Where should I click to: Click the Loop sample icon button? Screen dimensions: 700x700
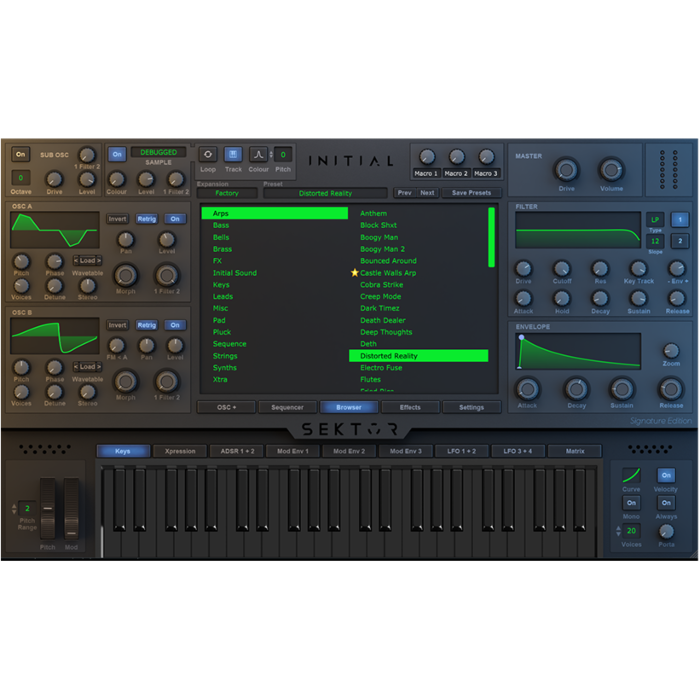point(208,154)
